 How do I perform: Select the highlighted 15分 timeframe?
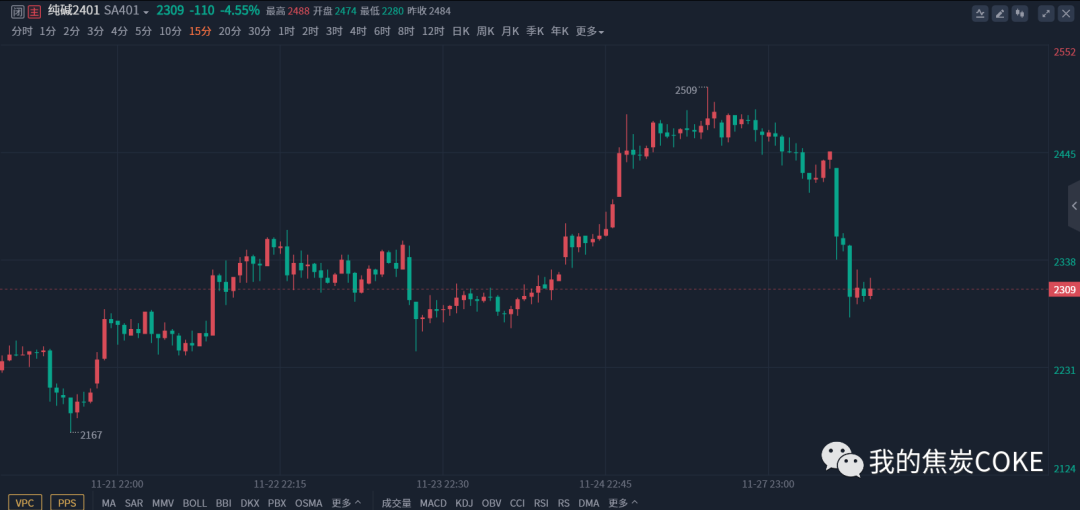200,31
